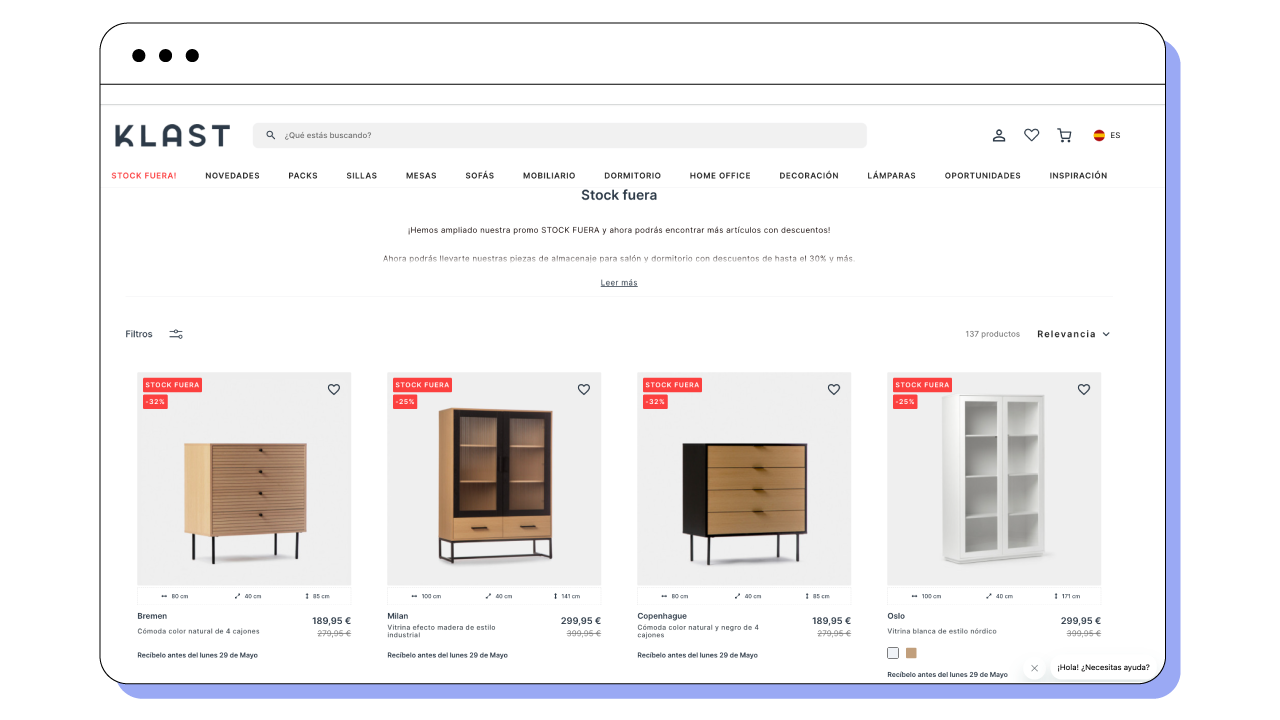This screenshot has height=720, width=1280.
Task: Click the Leer más link
Action: click(x=619, y=282)
